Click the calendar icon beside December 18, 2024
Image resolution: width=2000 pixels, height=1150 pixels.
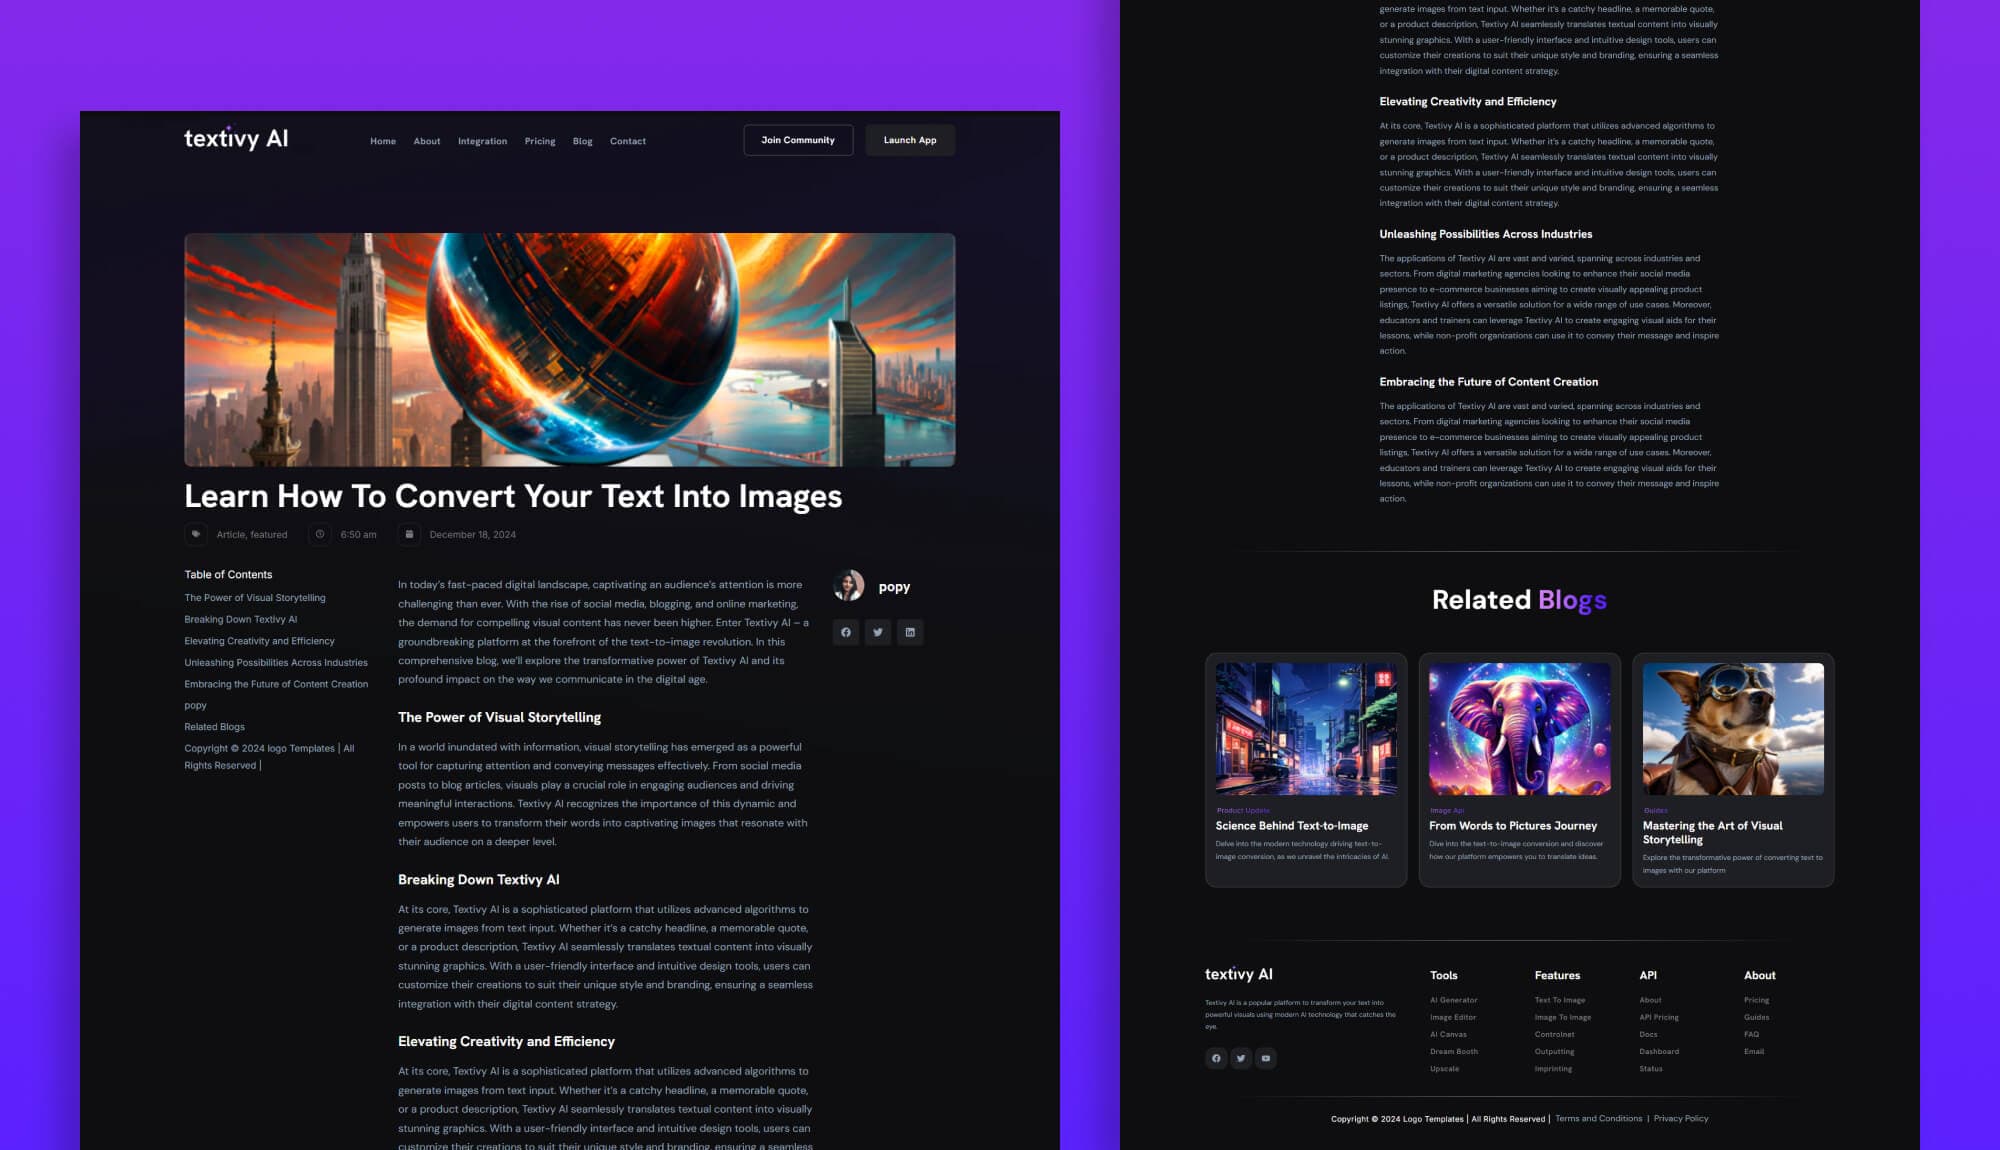point(409,534)
